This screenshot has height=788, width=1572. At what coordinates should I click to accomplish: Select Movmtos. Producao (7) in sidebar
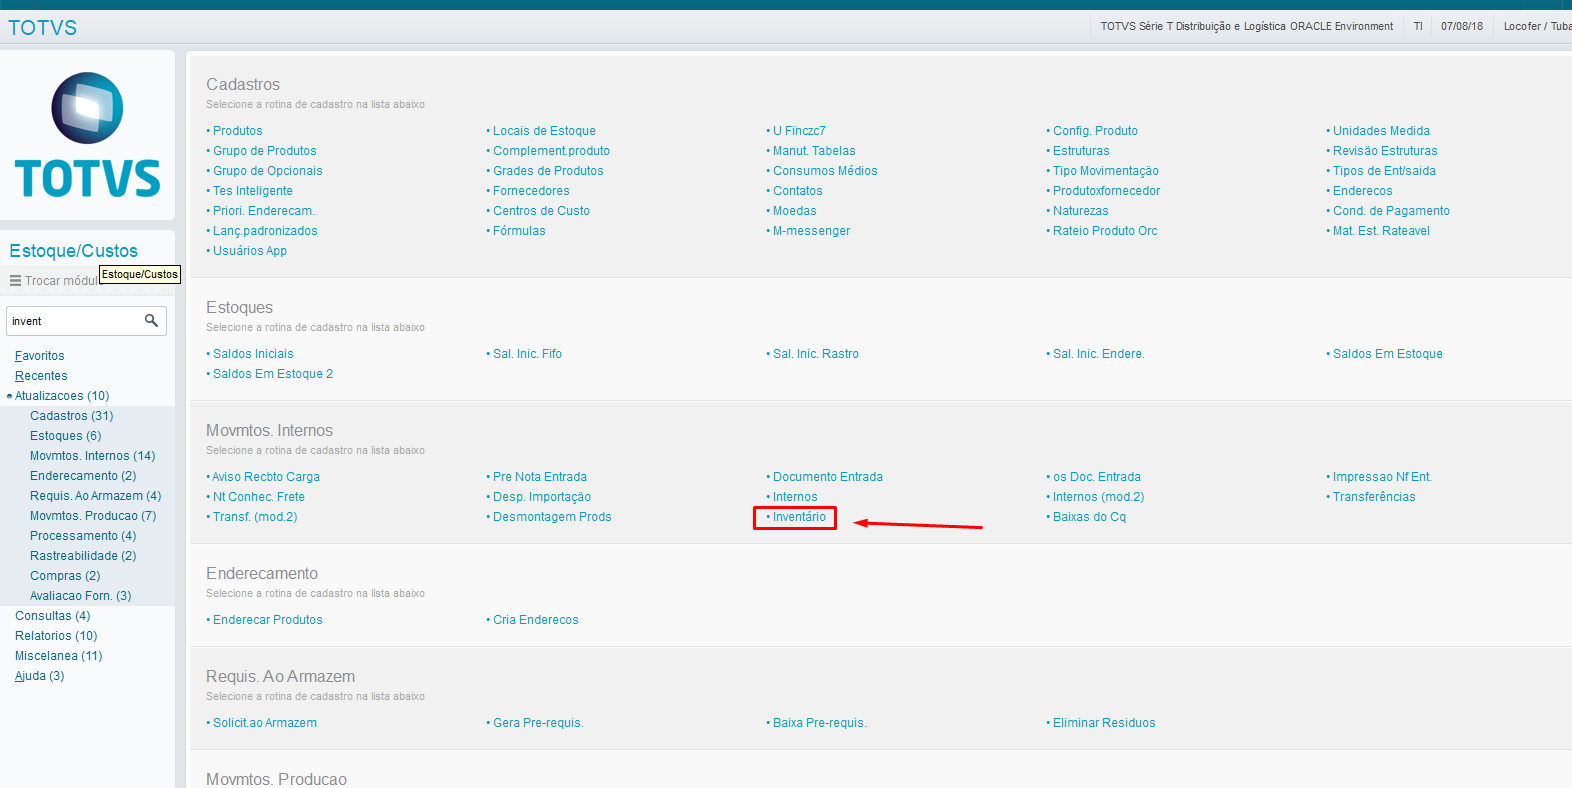coord(93,516)
